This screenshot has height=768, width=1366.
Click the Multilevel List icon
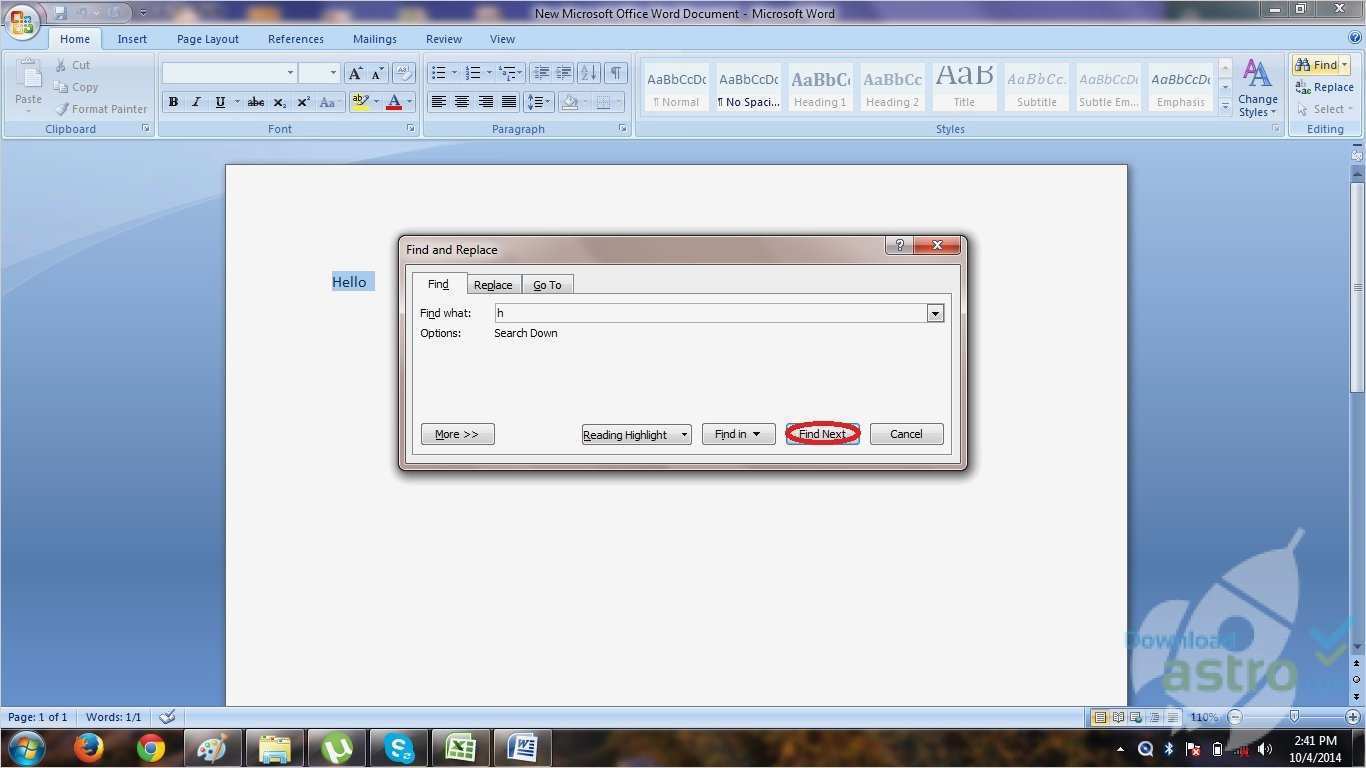coord(507,73)
